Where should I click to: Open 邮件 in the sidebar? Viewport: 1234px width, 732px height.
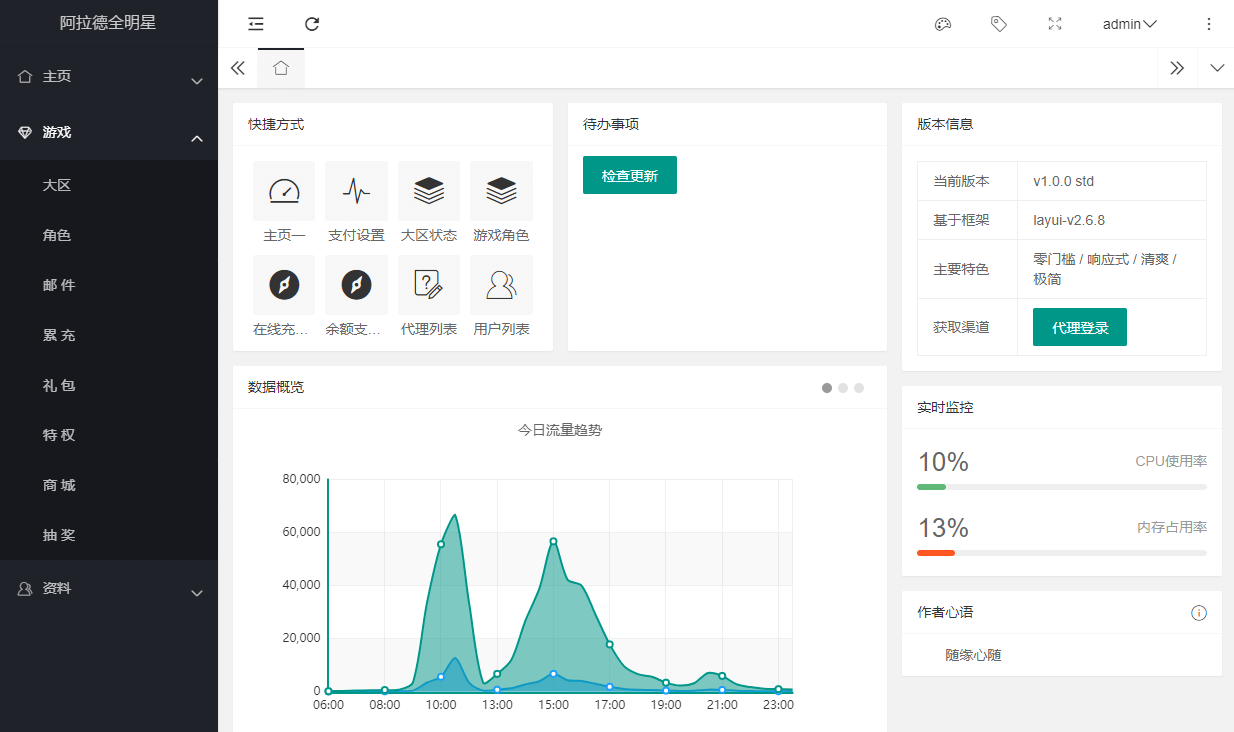pos(109,285)
